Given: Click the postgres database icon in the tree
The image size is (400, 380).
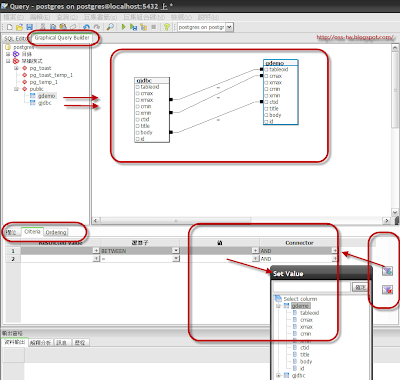Looking at the screenshot, I should click(x=8, y=47).
